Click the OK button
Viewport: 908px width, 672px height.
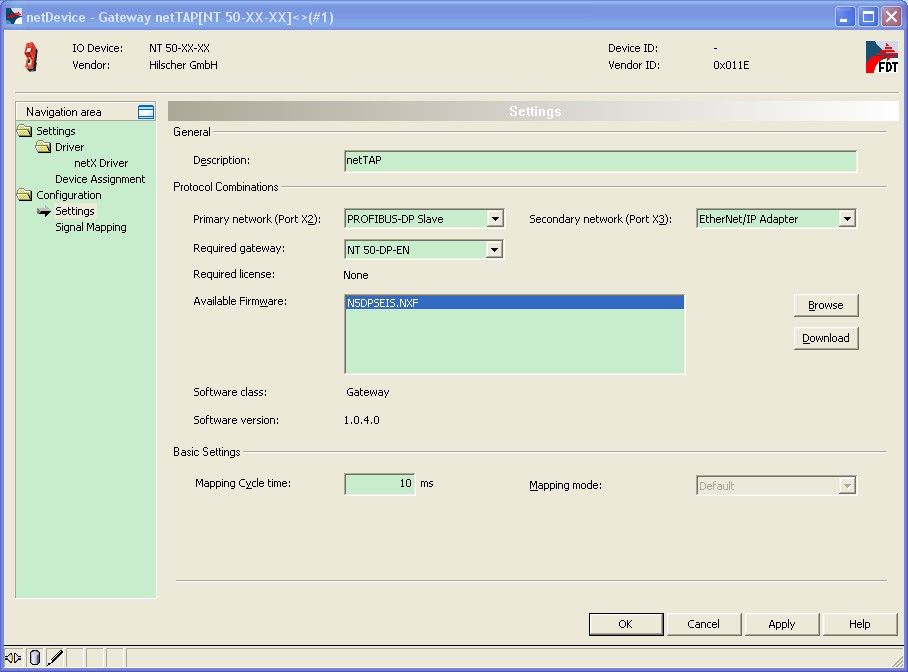pos(625,624)
